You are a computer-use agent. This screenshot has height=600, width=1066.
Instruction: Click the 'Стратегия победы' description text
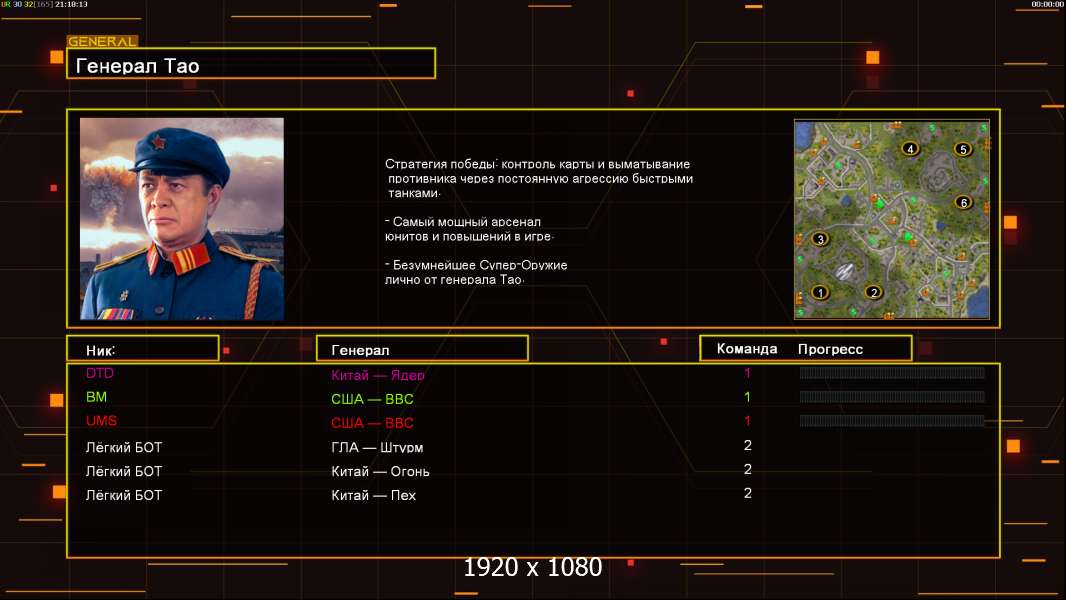coord(539,178)
